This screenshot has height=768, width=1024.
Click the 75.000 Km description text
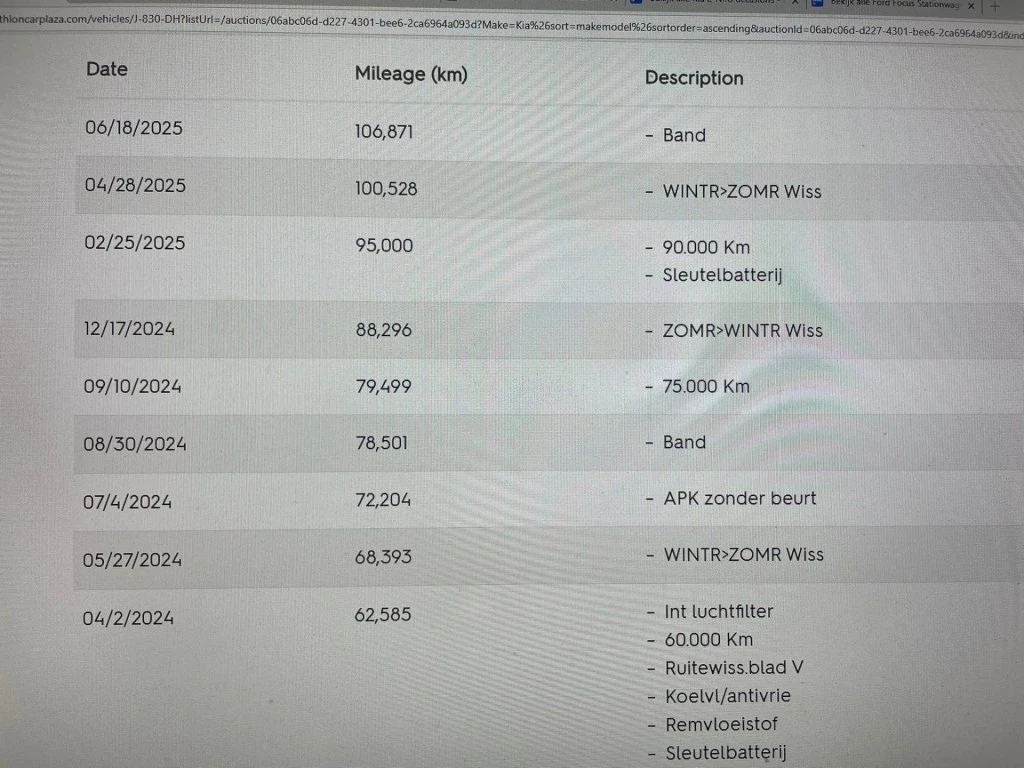(706, 386)
